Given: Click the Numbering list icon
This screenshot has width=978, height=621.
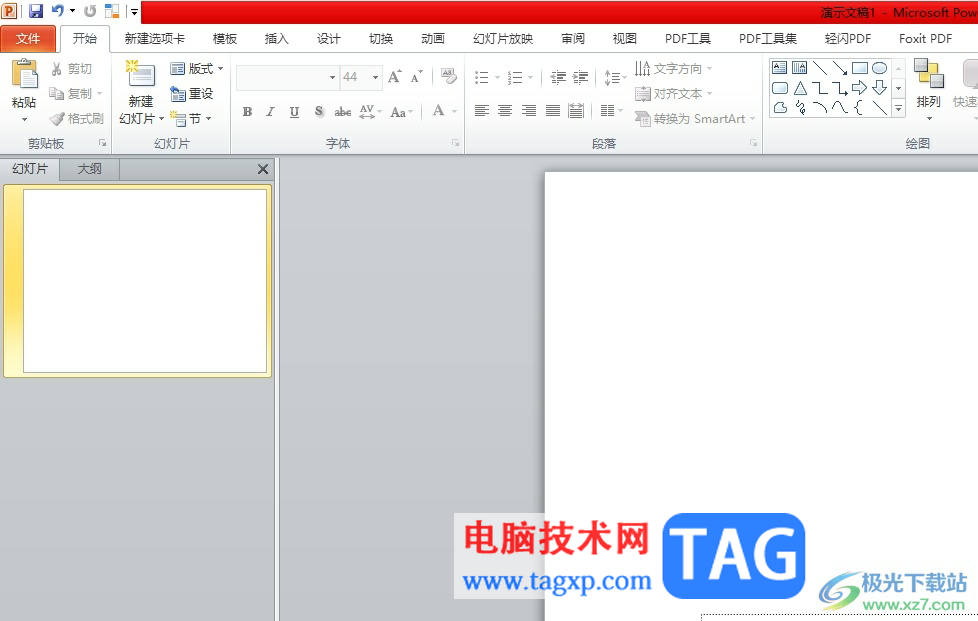Looking at the screenshot, I should click(515, 77).
